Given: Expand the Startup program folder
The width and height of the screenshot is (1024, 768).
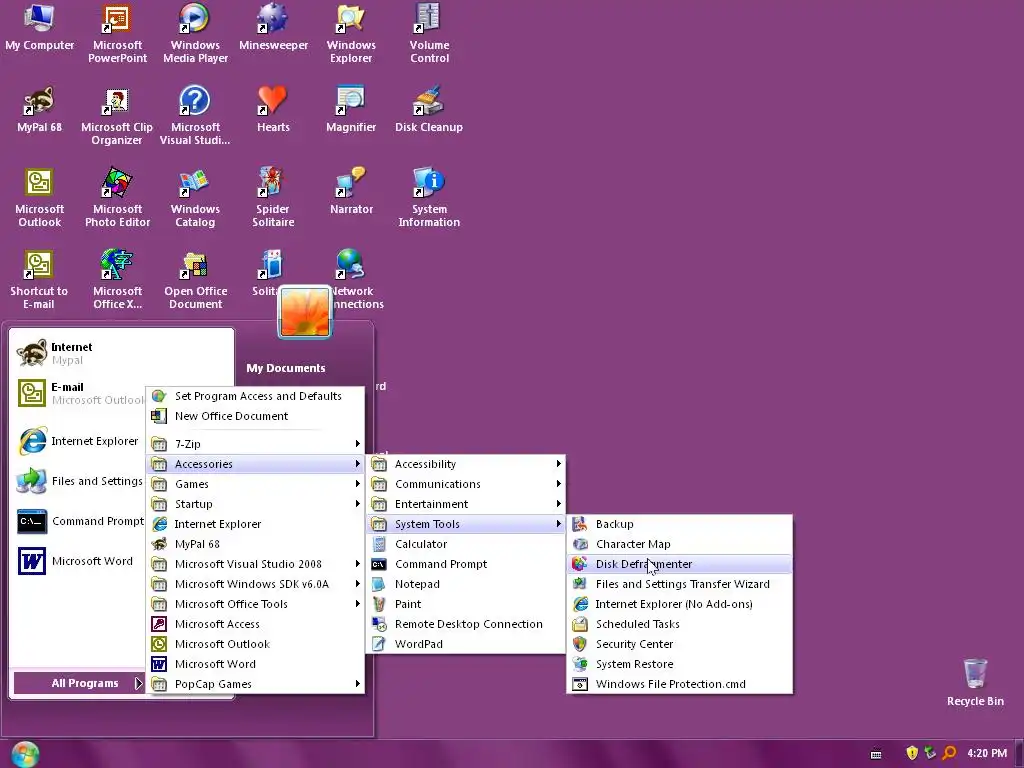Looking at the screenshot, I should point(255,504).
